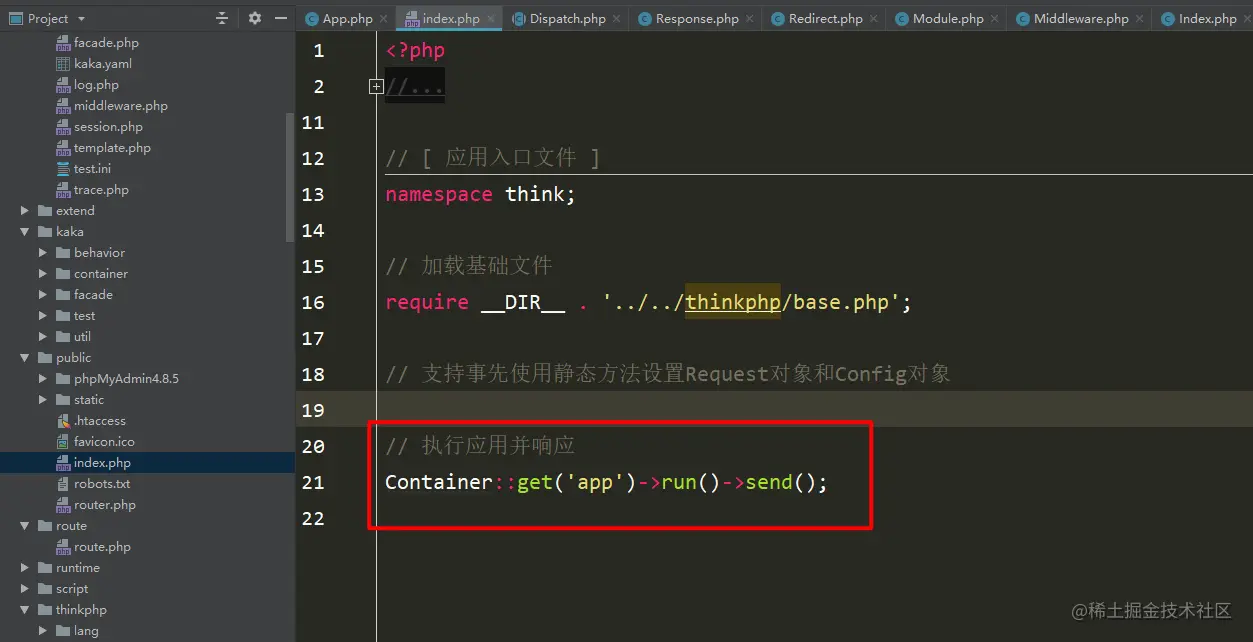The width and height of the screenshot is (1253, 642).
Task: Click the Container::get('app') code line
Action: (x=606, y=482)
